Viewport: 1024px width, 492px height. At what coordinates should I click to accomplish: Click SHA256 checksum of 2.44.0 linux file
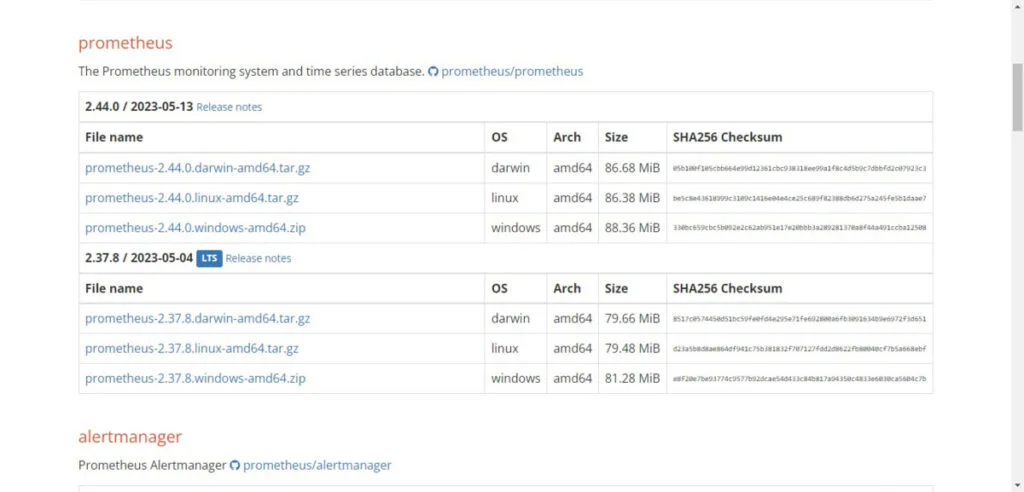coord(799,199)
